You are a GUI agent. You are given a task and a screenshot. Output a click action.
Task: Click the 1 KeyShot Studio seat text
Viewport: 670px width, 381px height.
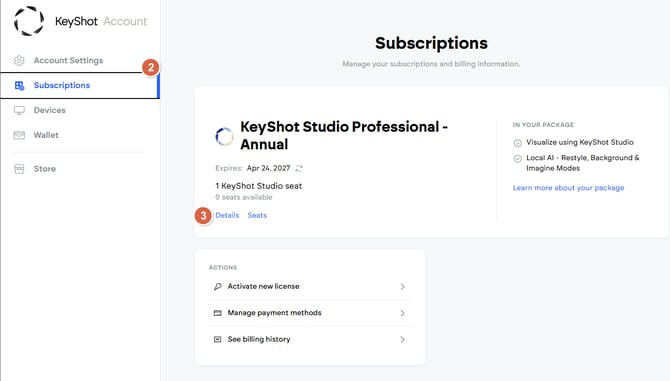[259, 186]
